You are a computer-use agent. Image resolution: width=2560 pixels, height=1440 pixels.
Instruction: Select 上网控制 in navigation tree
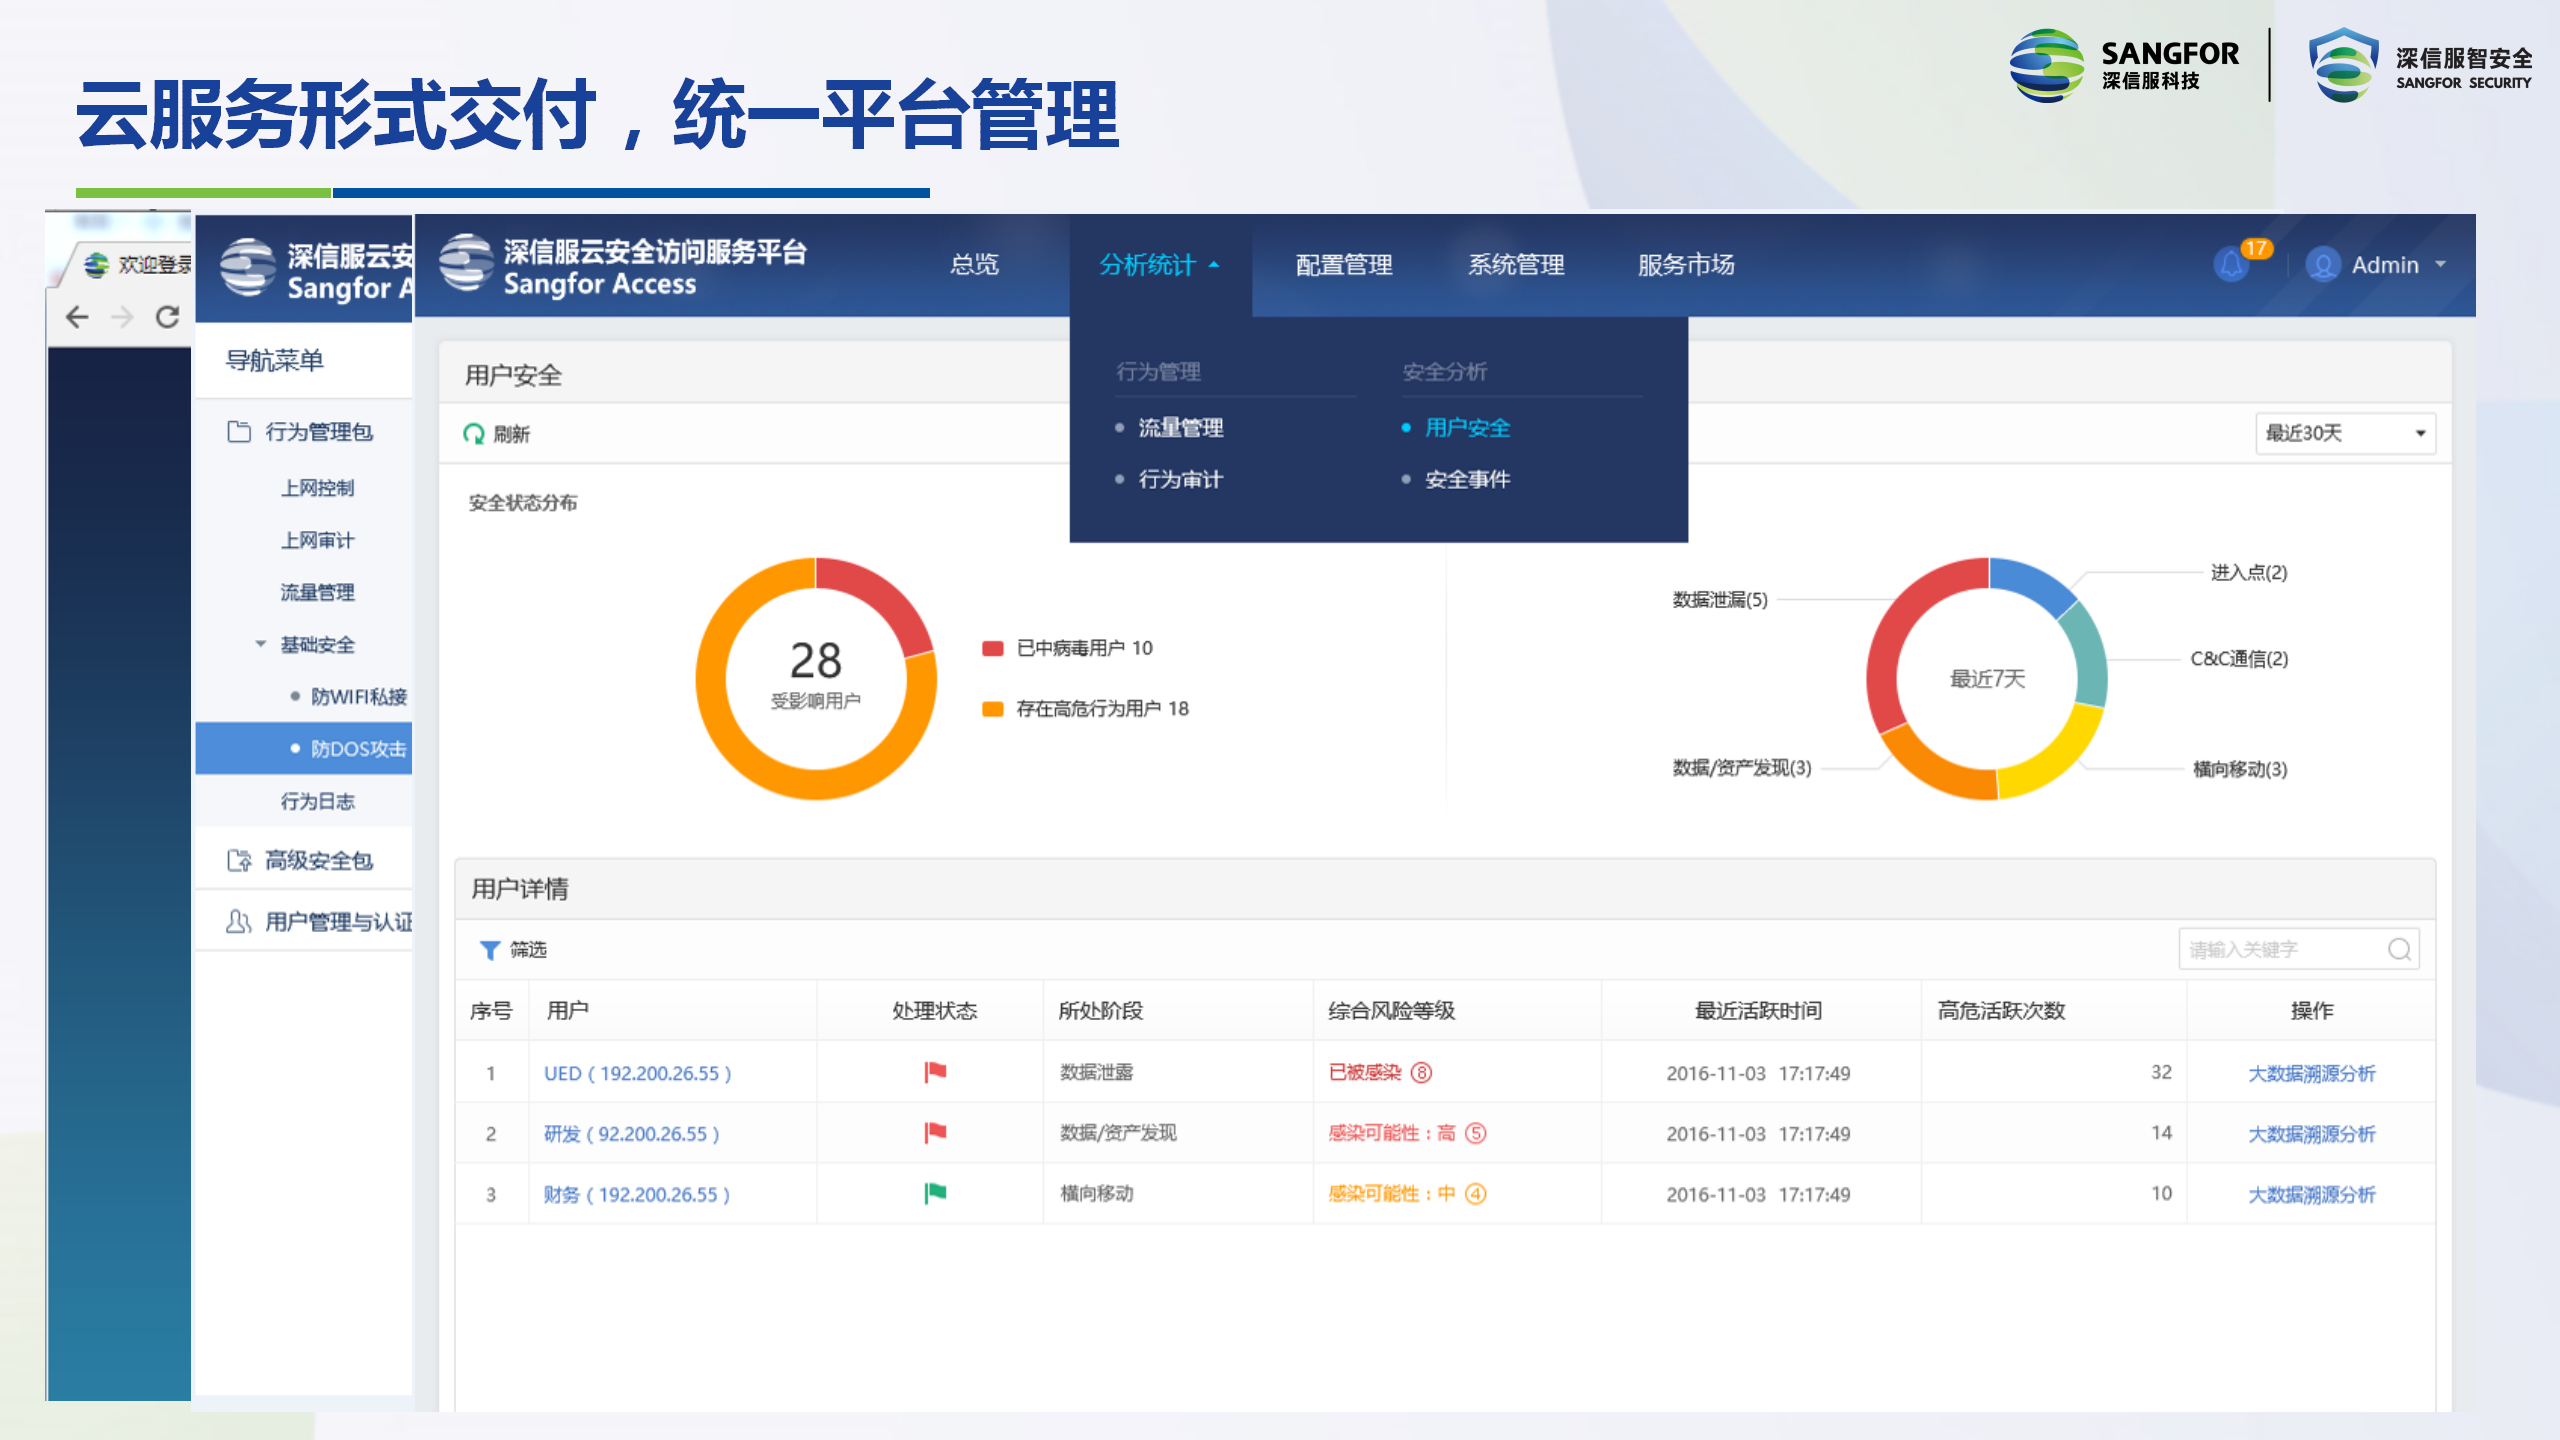click(x=317, y=488)
